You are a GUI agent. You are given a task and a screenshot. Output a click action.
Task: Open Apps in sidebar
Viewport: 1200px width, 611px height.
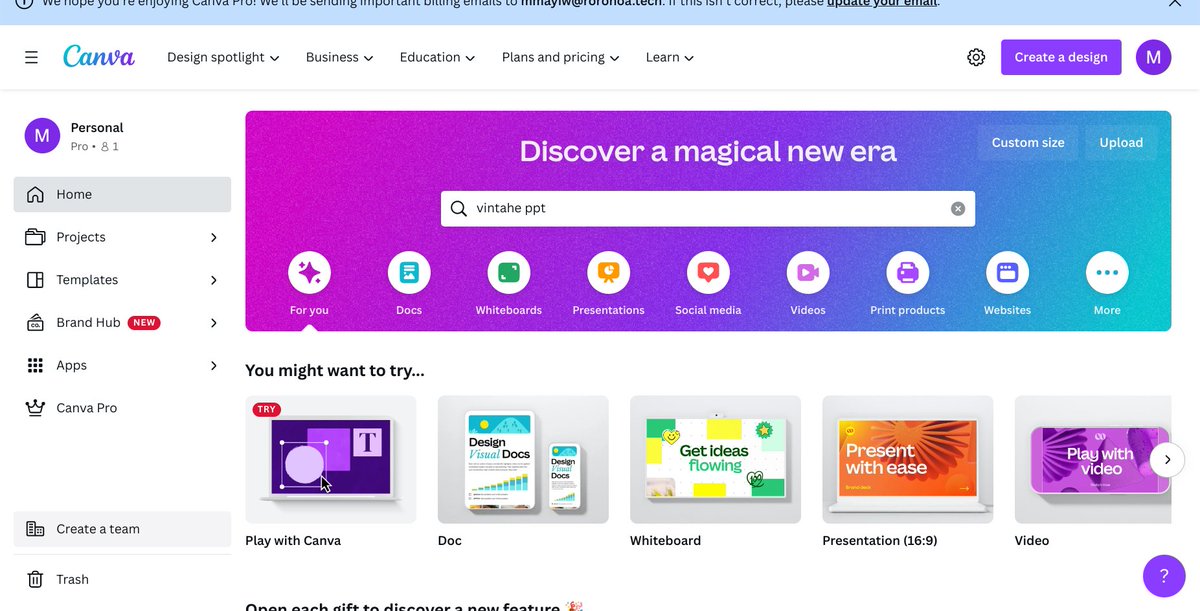(122, 365)
